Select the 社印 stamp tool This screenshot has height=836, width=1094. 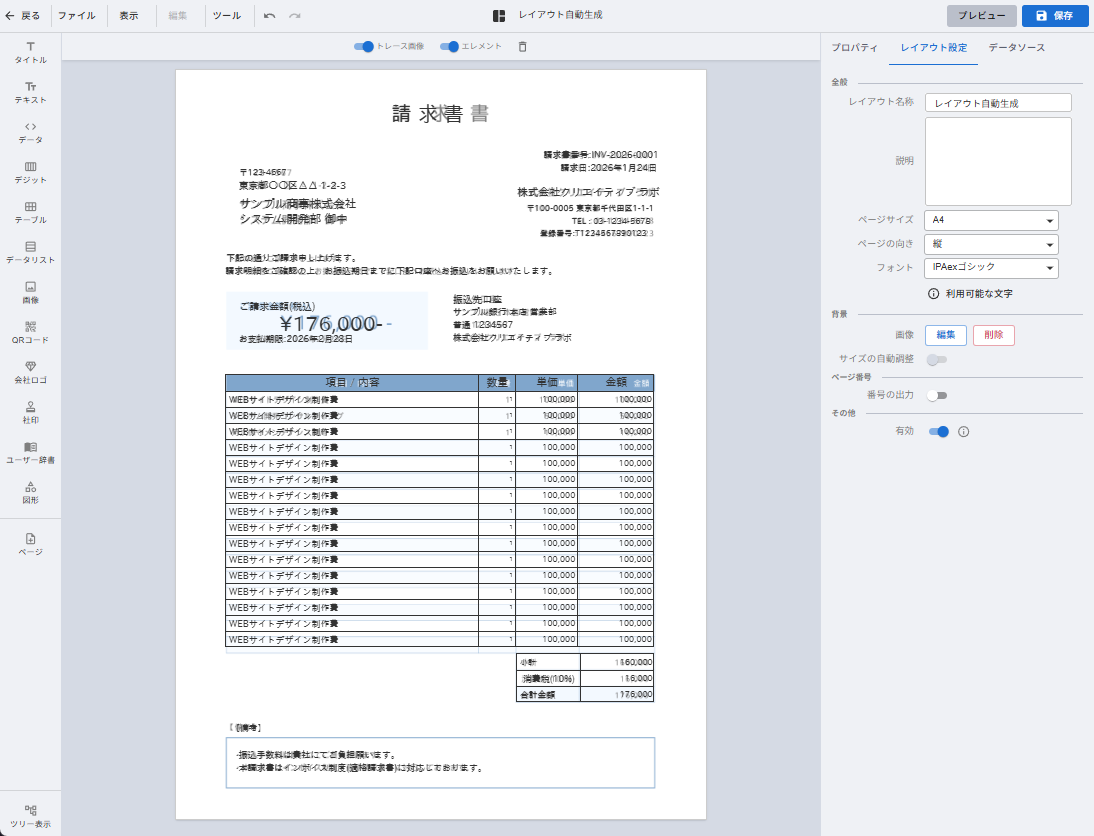[30, 412]
